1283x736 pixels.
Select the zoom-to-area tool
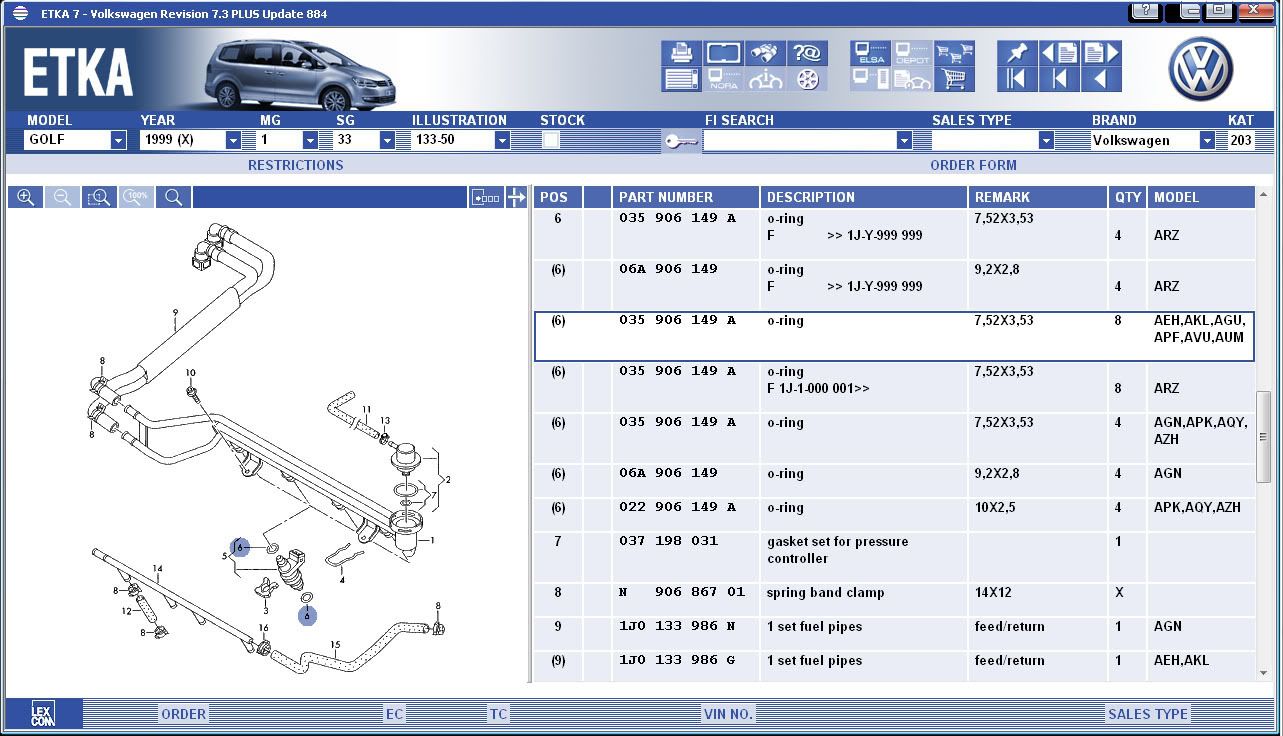click(99, 197)
